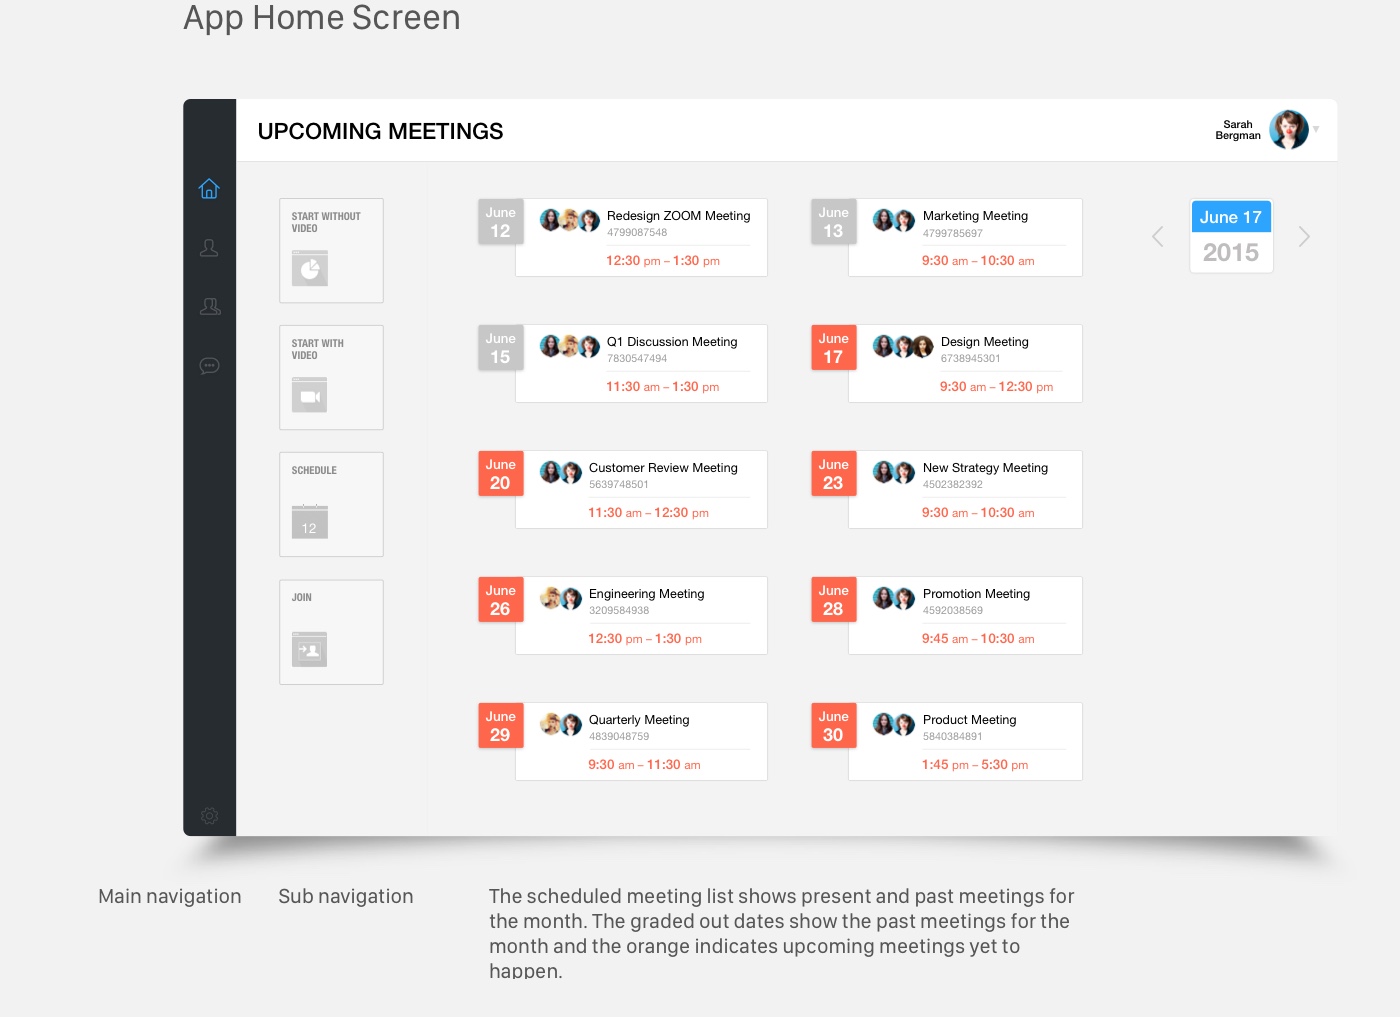Open settings gear at sidebar bottom
This screenshot has height=1017, width=1400.
pyautogui.click(x=209, y=816)
